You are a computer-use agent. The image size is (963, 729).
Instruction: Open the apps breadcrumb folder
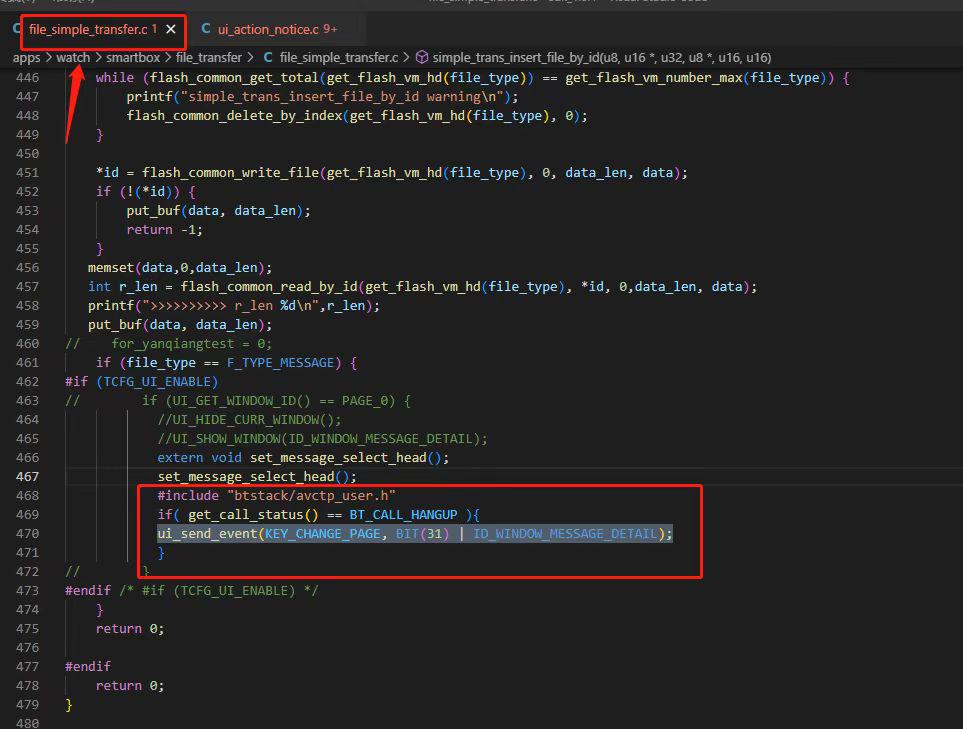(26, 58)
